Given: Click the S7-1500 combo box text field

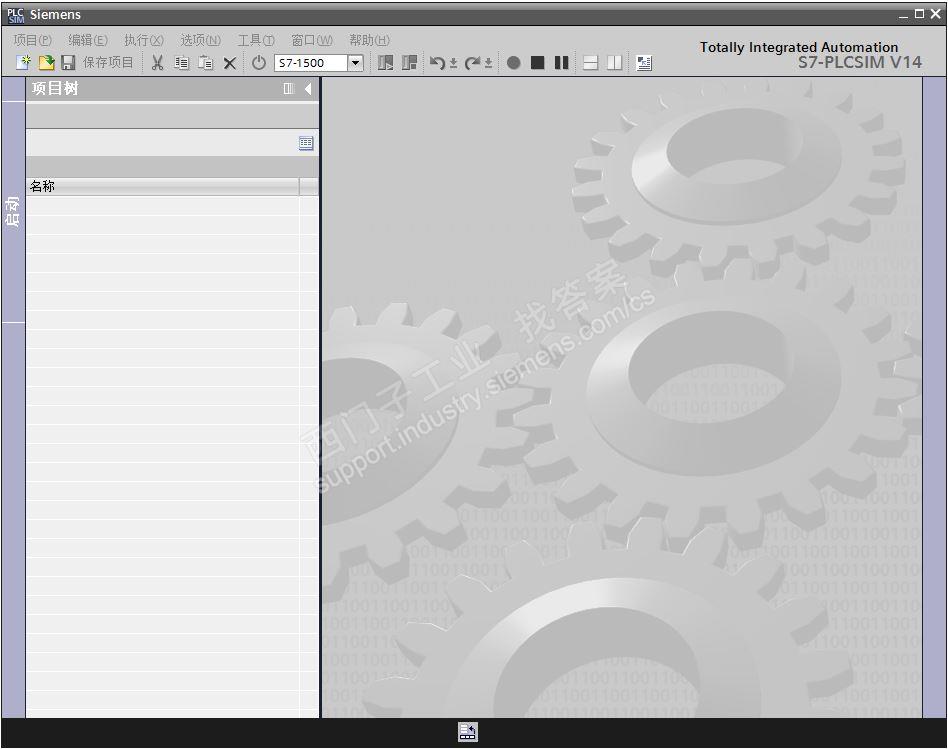Looking at the screenshot, I should (x=311, y=62).
